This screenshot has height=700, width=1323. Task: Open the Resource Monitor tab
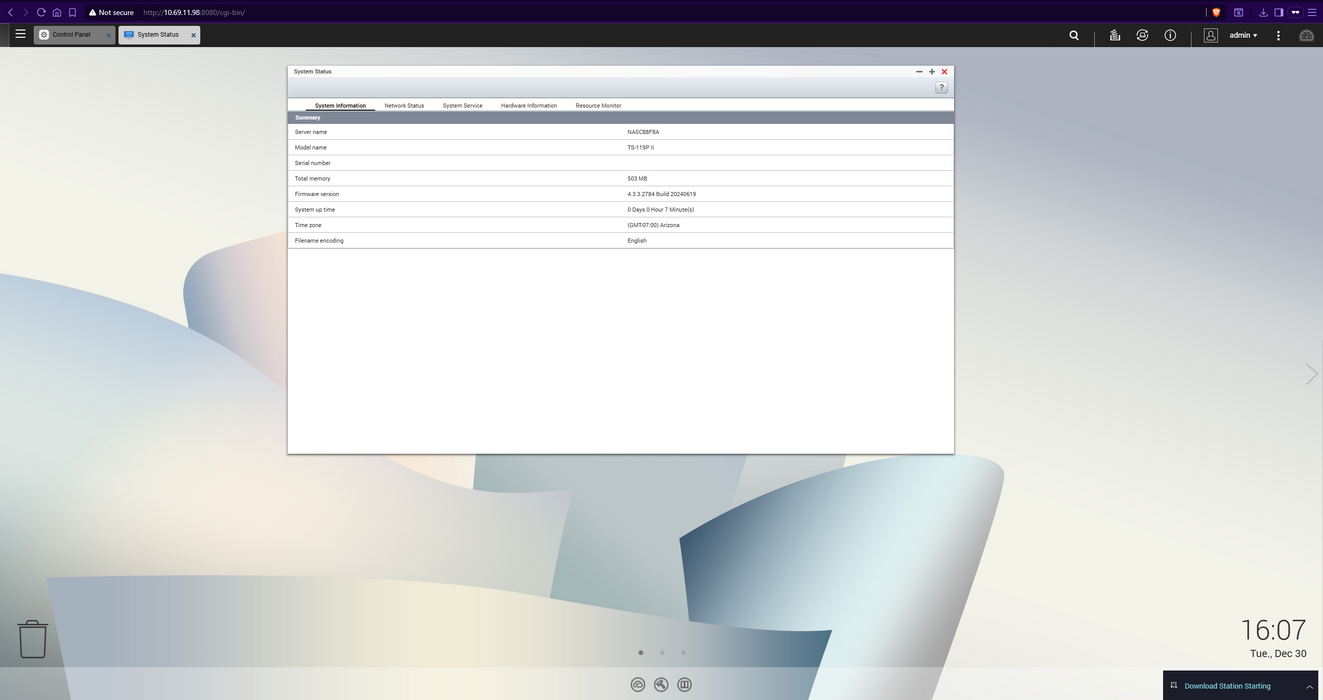click(x=598, y=105)
